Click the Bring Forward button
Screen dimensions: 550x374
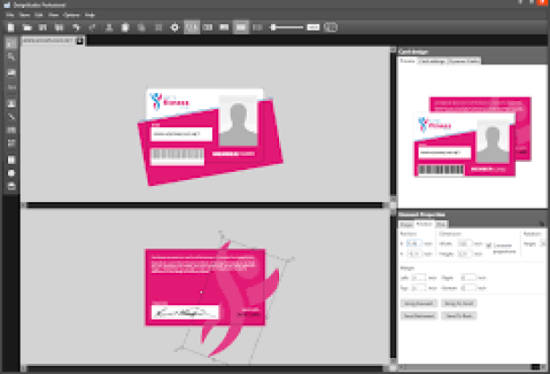click(419, 303)
